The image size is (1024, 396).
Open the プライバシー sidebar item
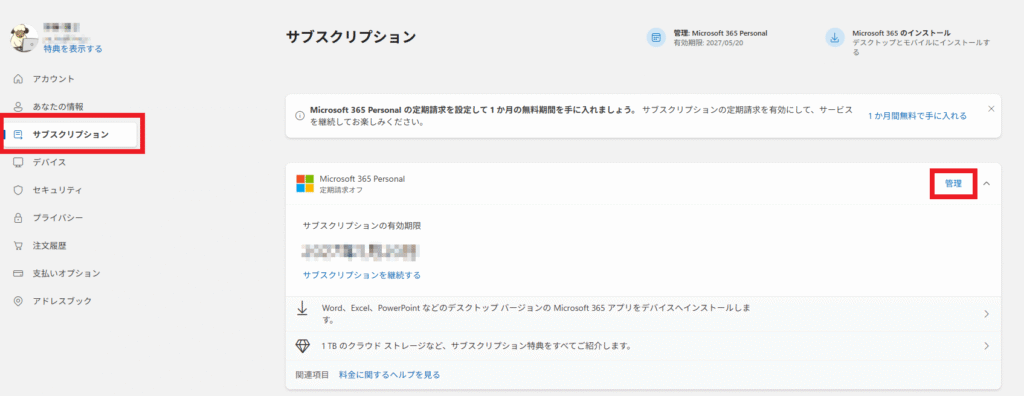(x=58, y=218)
